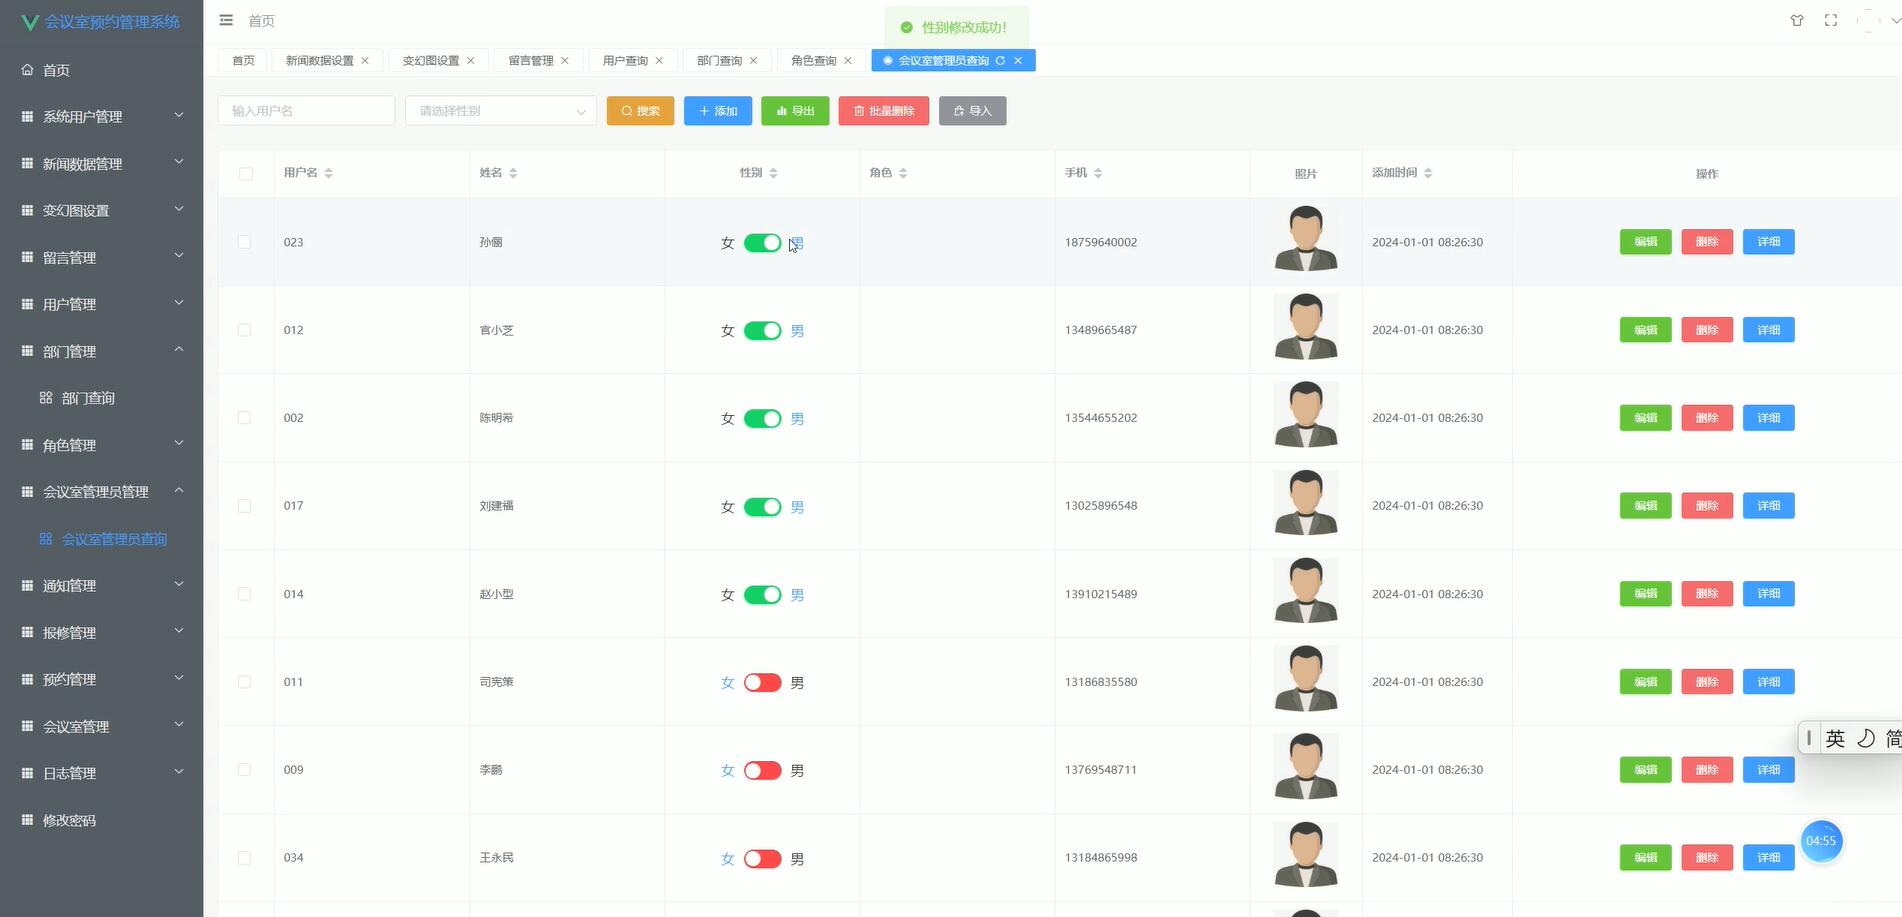1902x917 pixels.
Task: Open the theme/skin shirt icon at top right
Action: (x=1797, y=20)
